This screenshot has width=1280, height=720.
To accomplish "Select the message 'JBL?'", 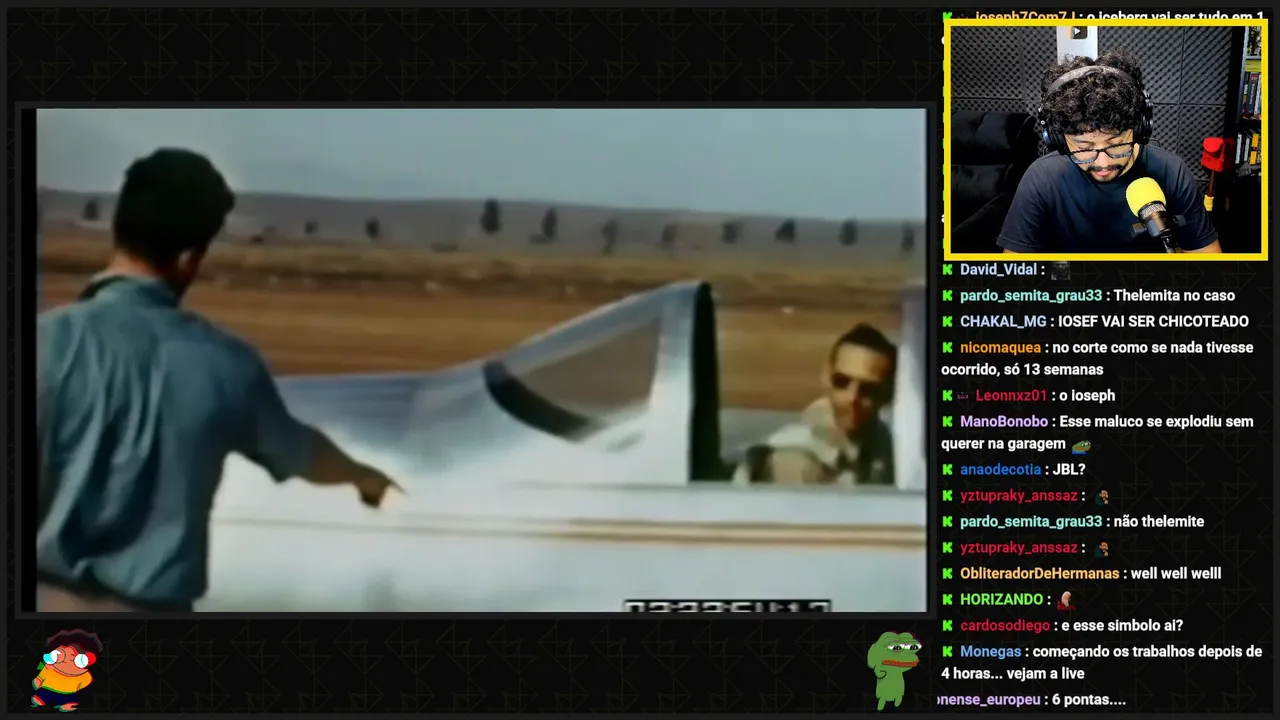I will tap(1069, 469).
